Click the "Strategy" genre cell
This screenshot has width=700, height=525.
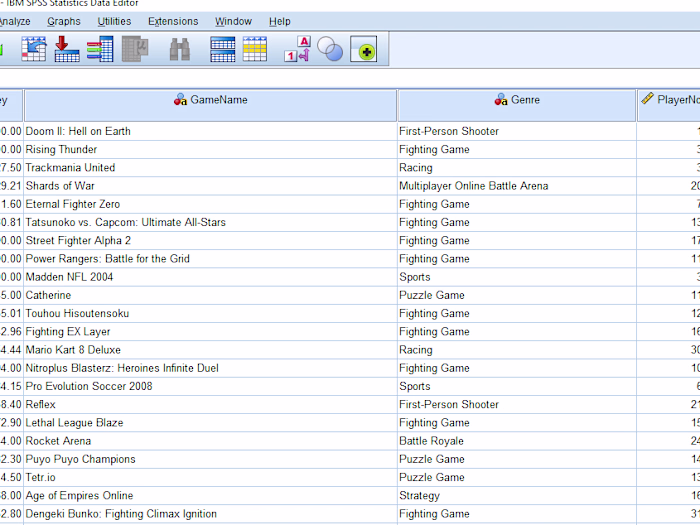[x=517, y=496]
